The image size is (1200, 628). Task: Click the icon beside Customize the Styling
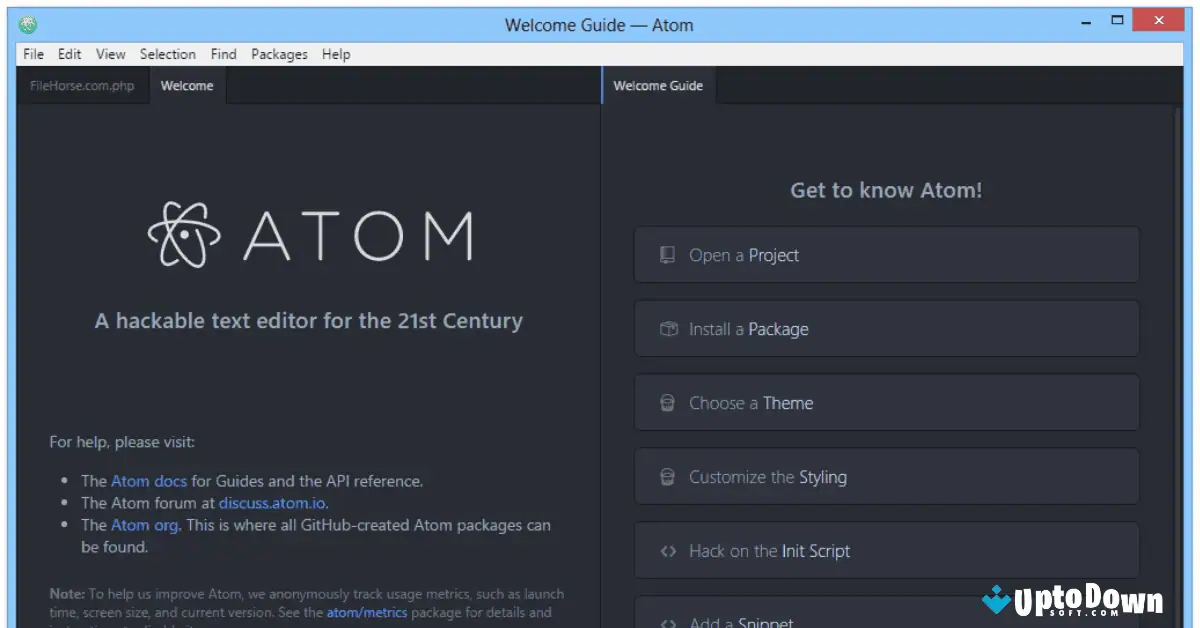[667, 477]
